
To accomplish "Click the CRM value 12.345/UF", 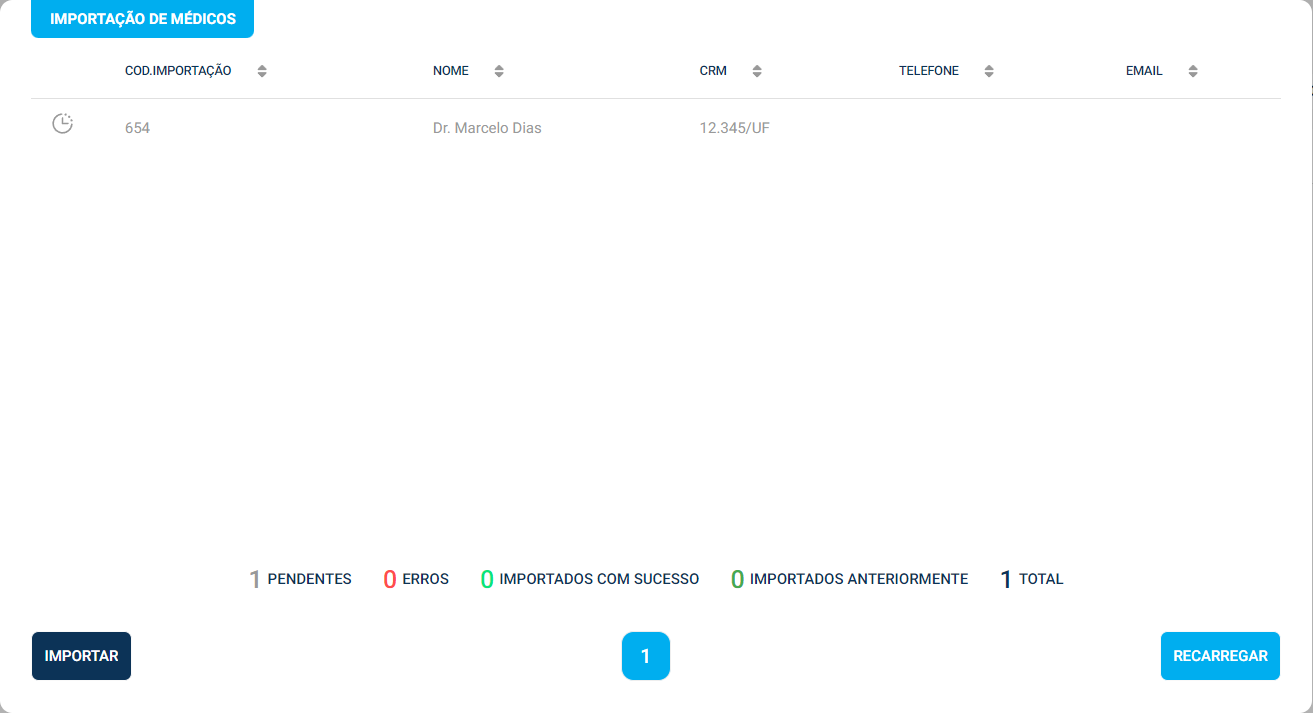I will (734, 128).
